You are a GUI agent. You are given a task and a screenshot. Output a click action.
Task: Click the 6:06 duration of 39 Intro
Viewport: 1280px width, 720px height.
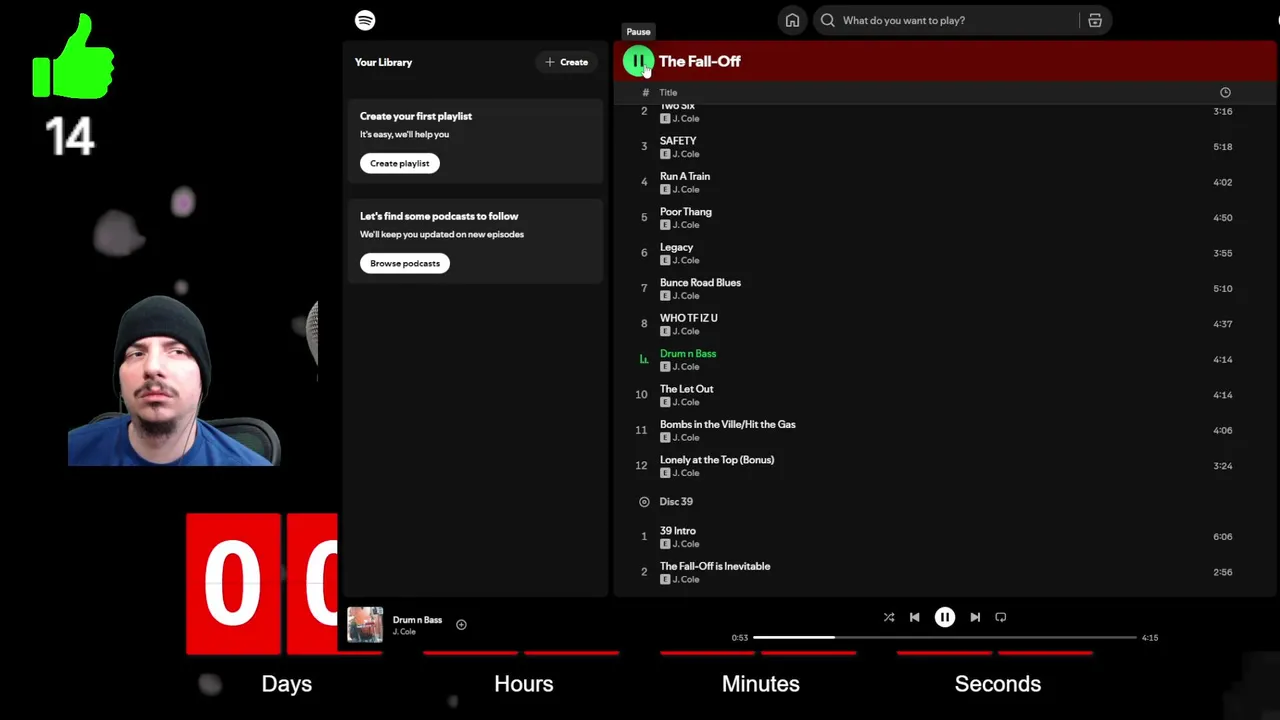click(1222, 537)
